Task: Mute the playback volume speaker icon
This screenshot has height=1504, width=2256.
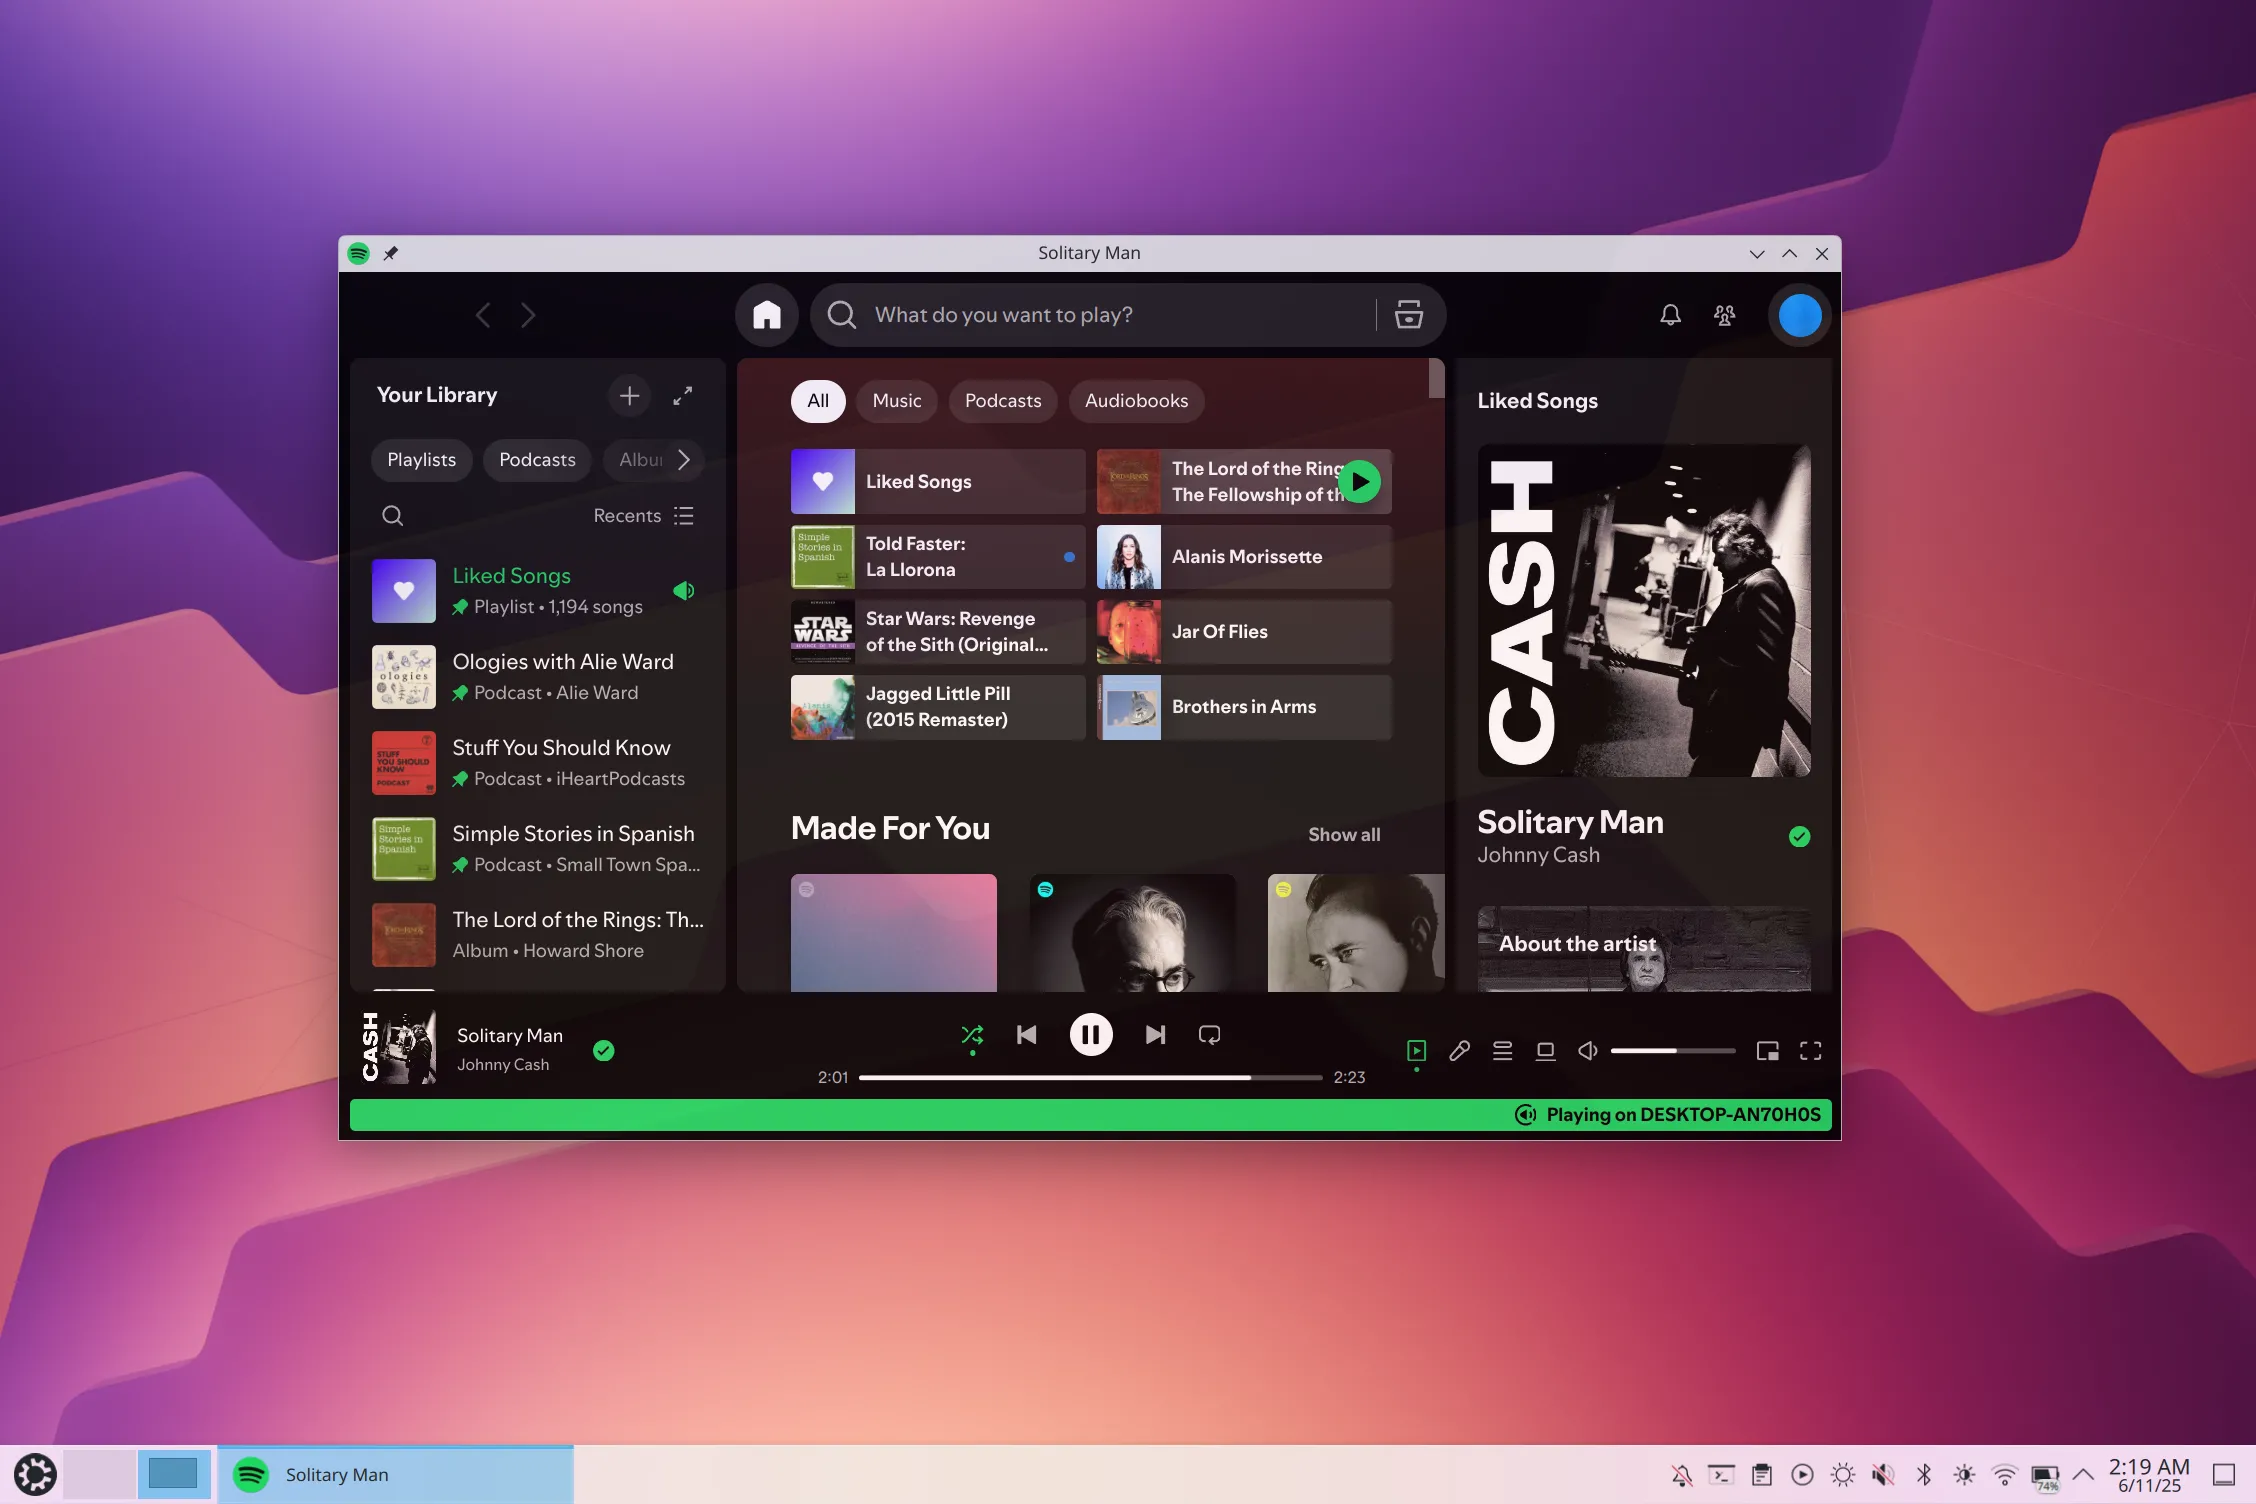Action: (x=1586, y=1051)
